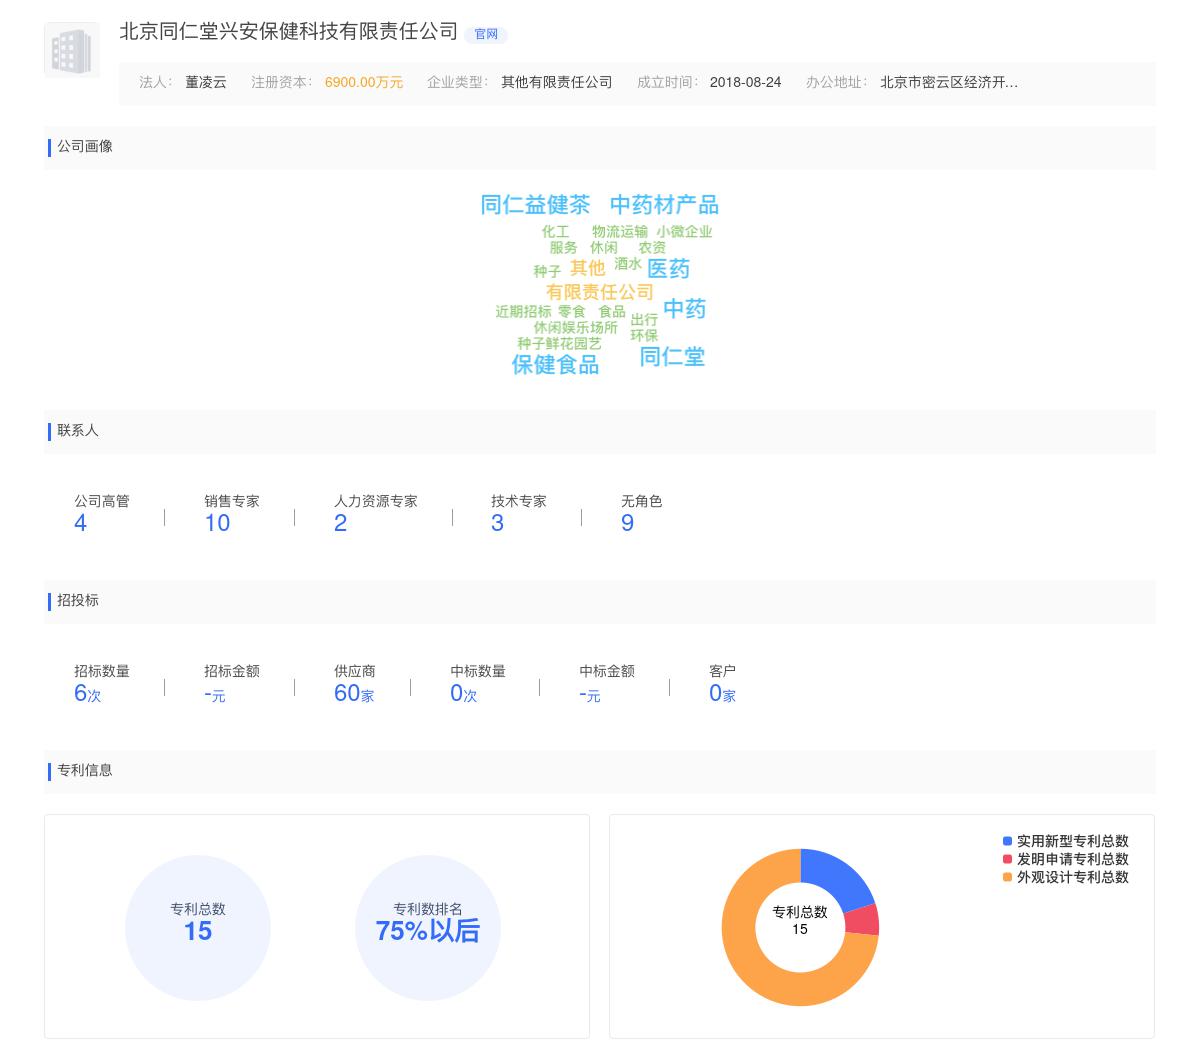Click legal representative name 董凌云
Image resolution: width=1200 pixels, height=1061 pixels.
click(206, 82)
